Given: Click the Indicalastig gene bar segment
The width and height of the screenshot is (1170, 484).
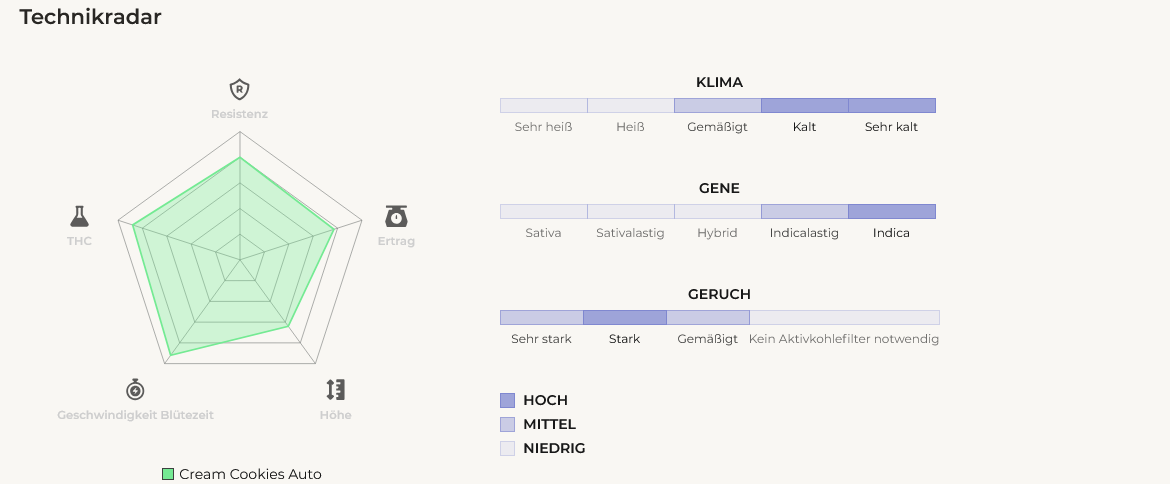Looking at the screenshot, I should [x=804, y=211].
